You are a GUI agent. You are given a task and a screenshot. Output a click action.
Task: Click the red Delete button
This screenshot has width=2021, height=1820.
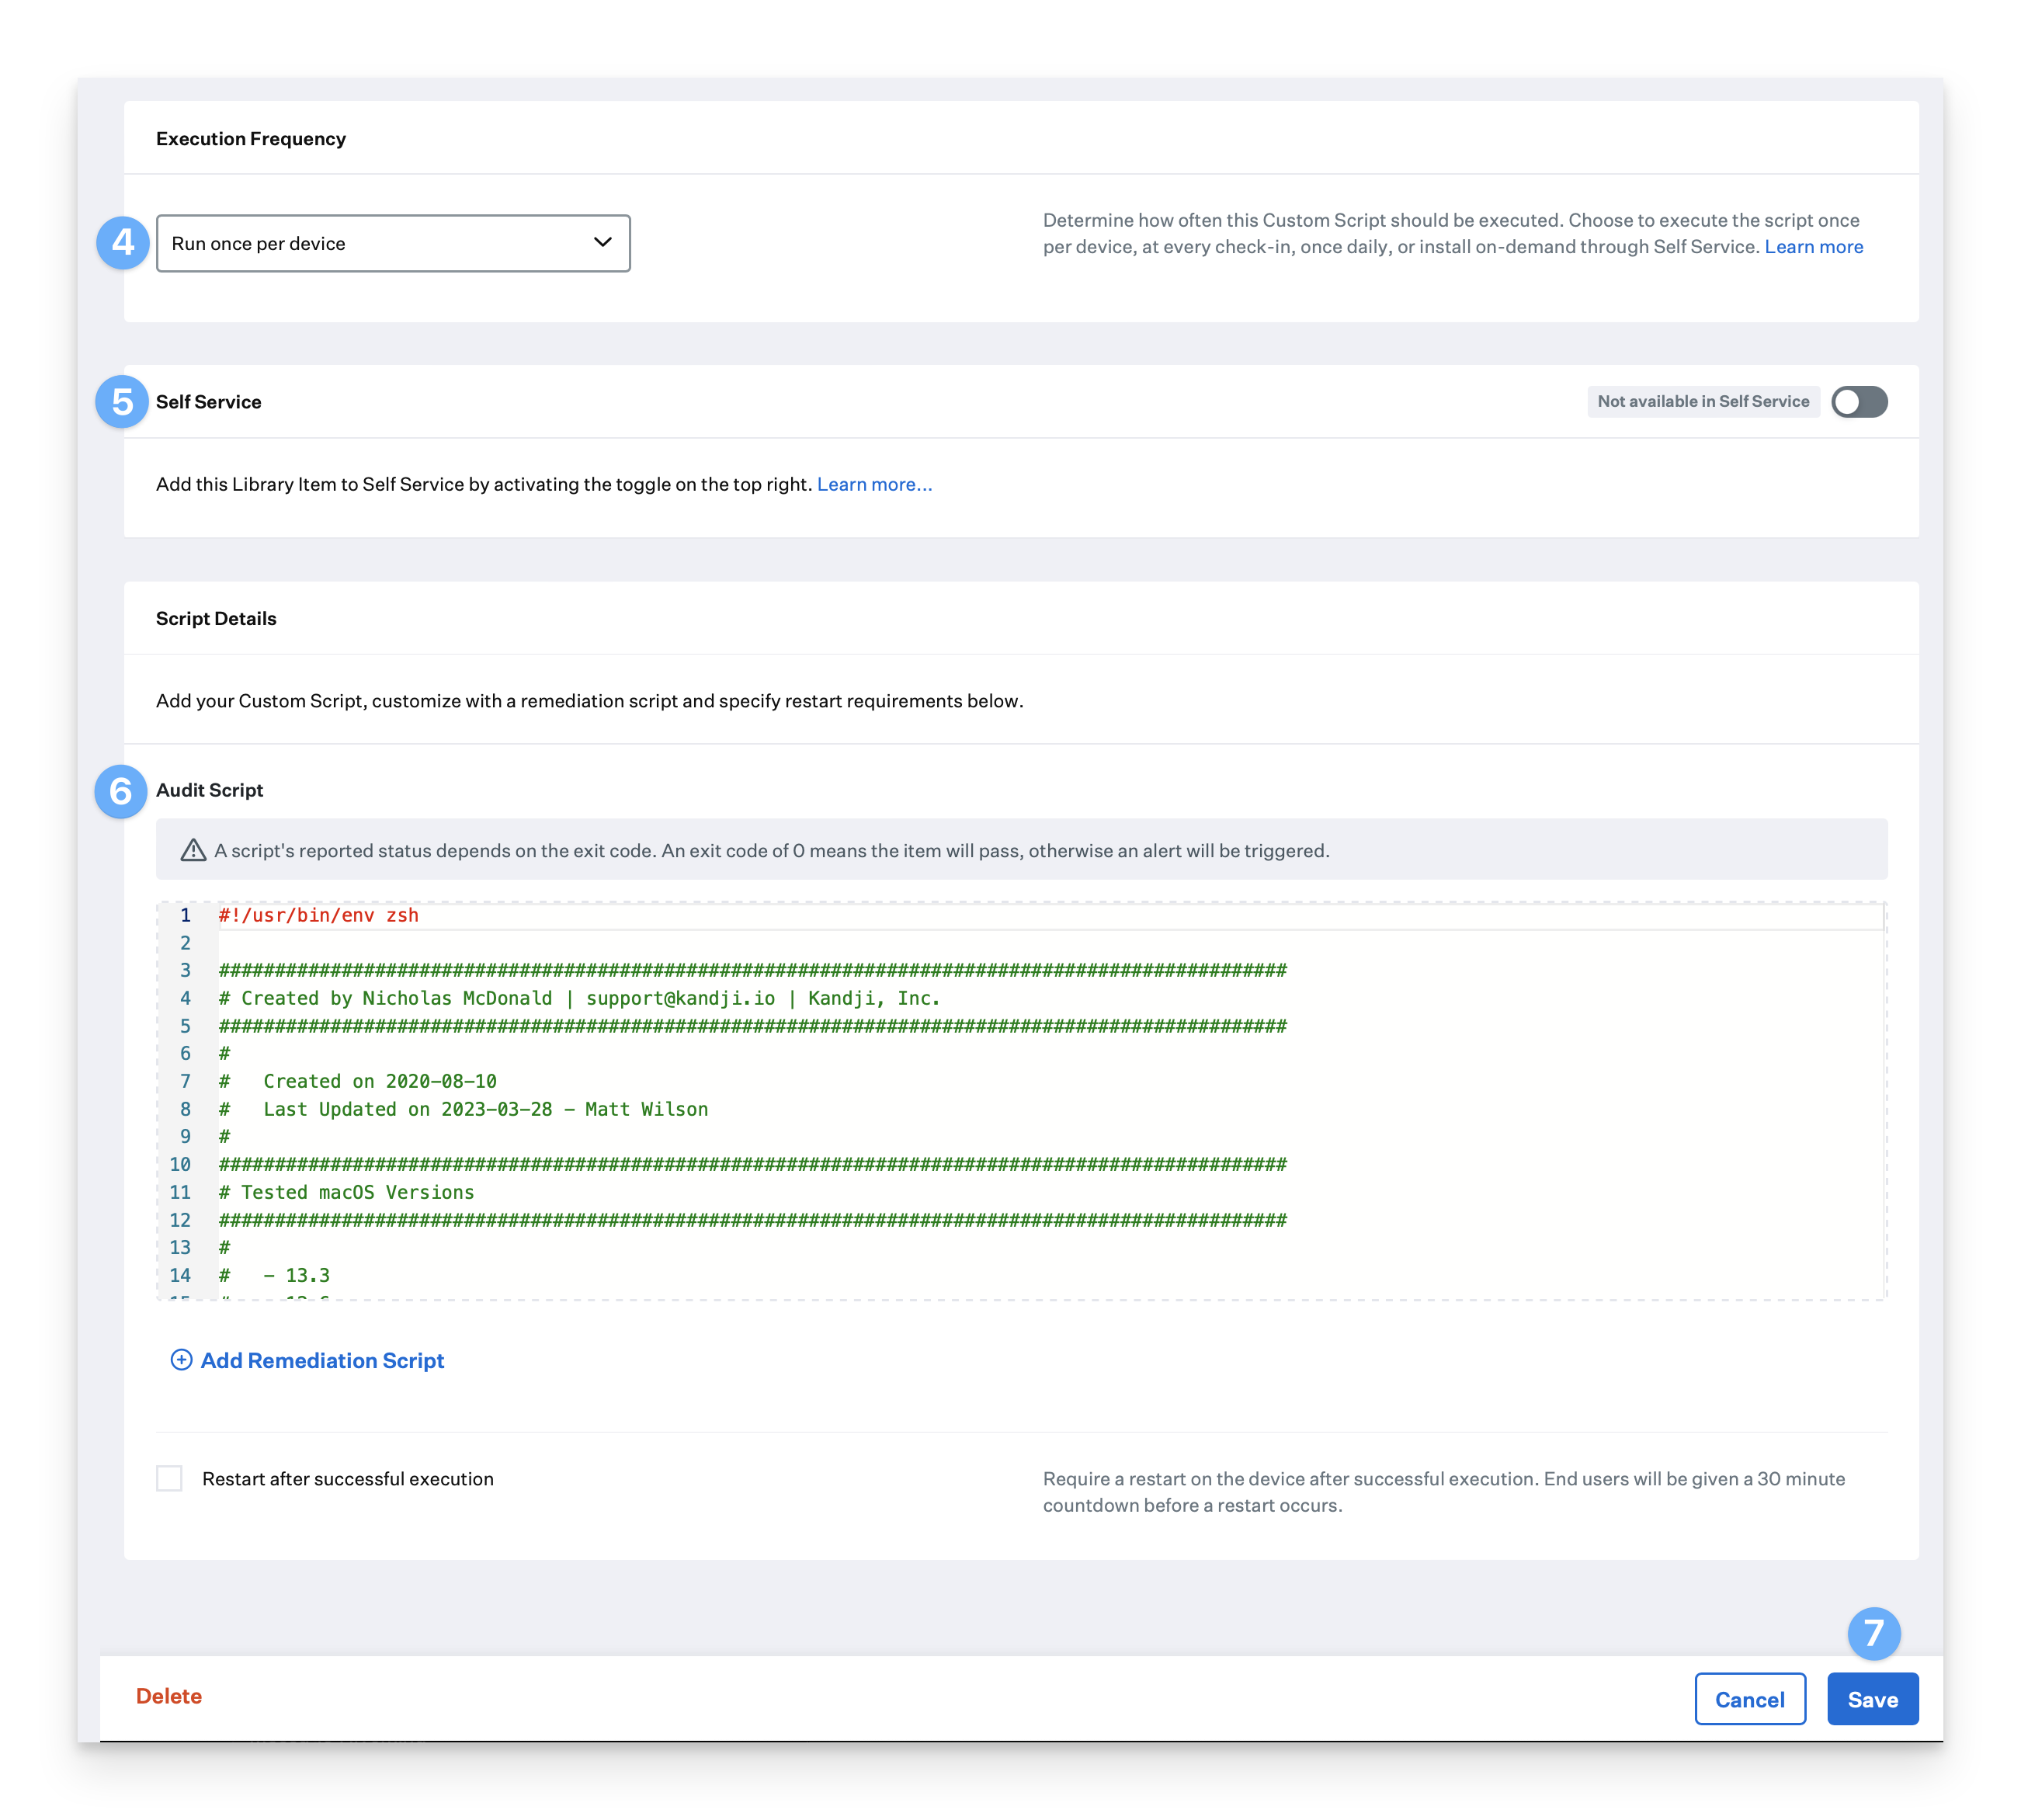[x=169, y=1696]
